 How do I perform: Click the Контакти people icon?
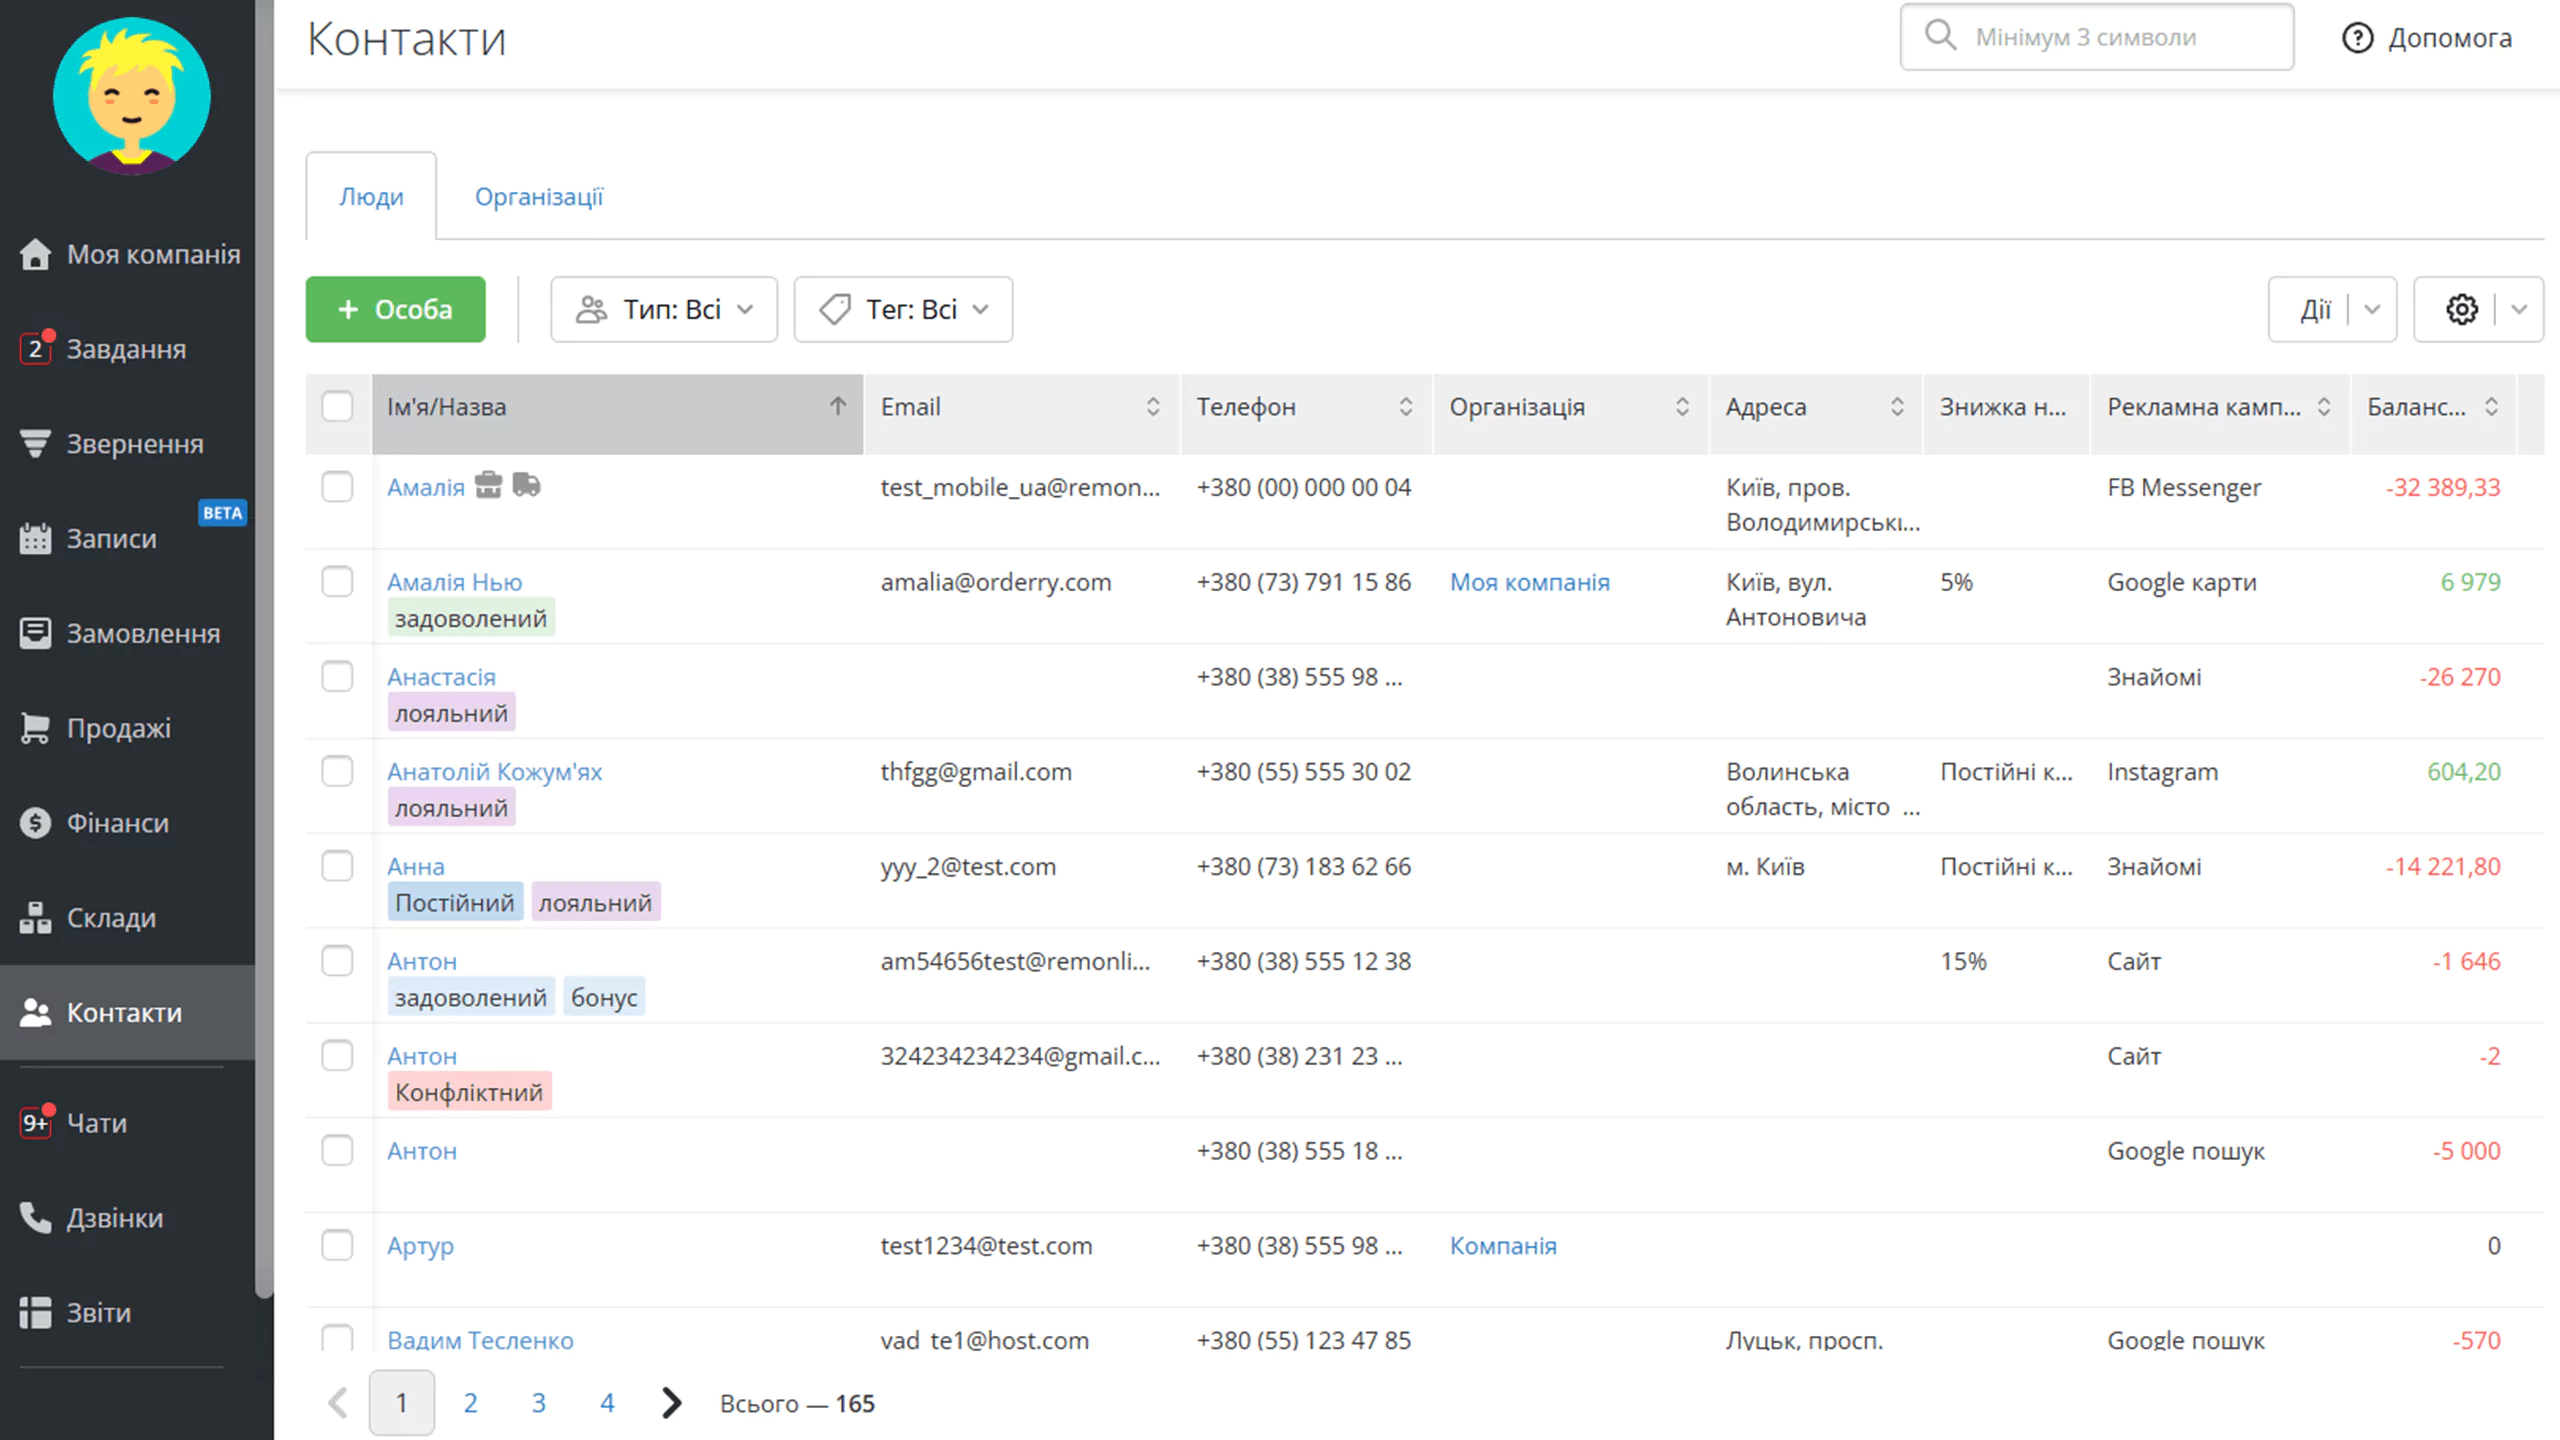click(x=35, y=1013)
